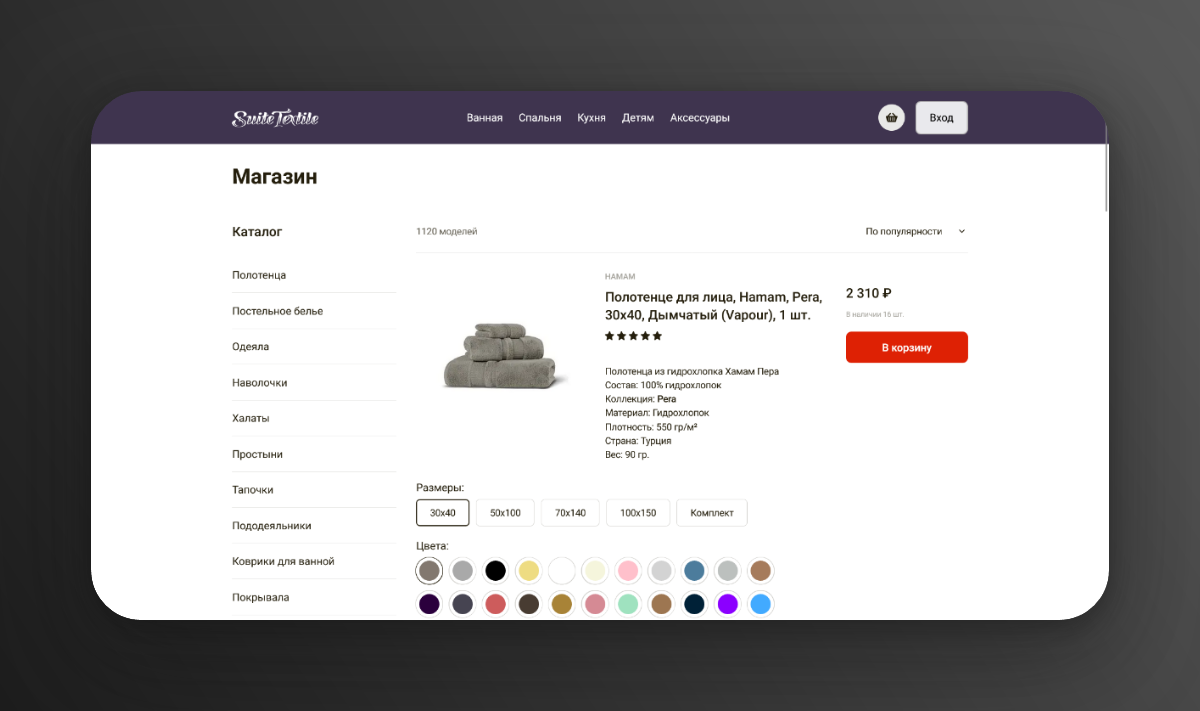The height and width of the screenshot is (711, 1200).
Task: Select the 70x140 size option
Action: coord(570,513)
